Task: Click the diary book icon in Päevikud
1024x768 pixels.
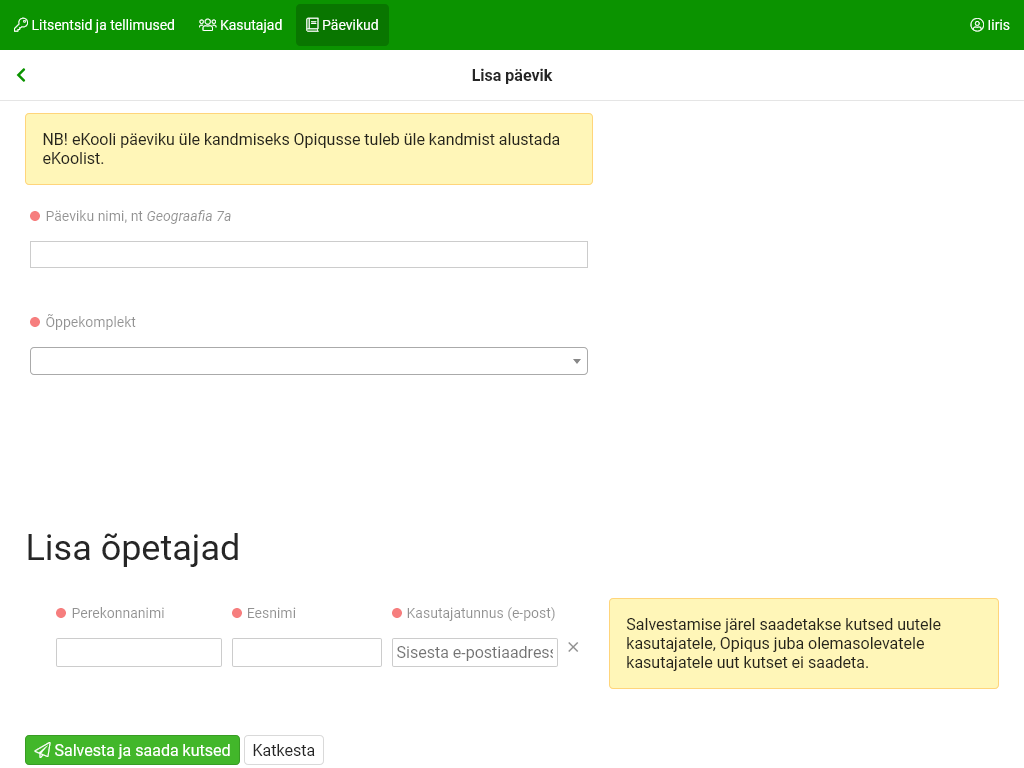Action: pos(312,25)
